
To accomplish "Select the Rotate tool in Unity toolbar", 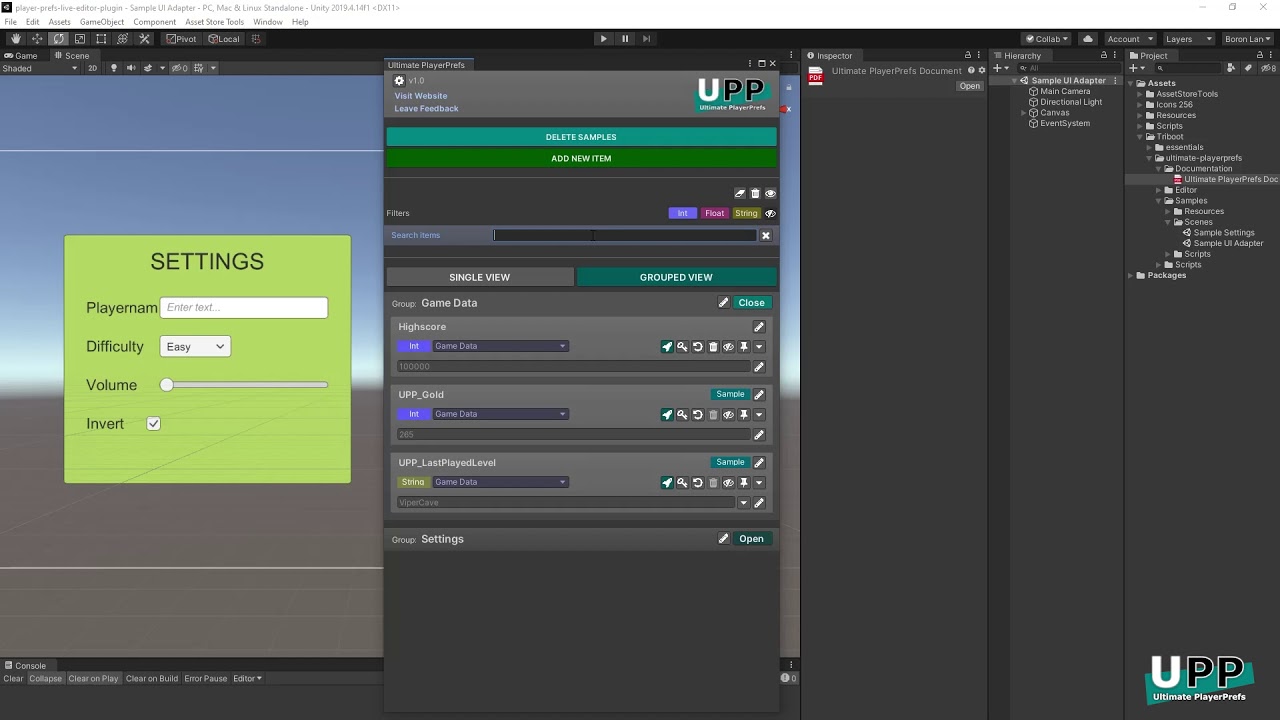I will (x=59, y=39).
